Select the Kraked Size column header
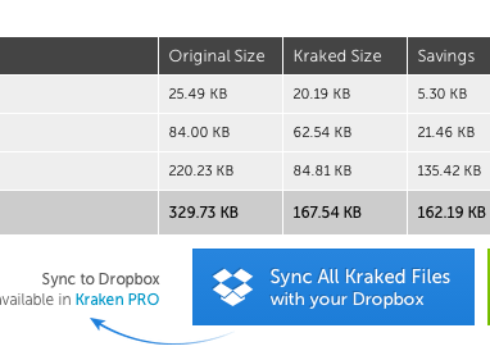Viewport: 490px width, 360px height. pos(345,56)
